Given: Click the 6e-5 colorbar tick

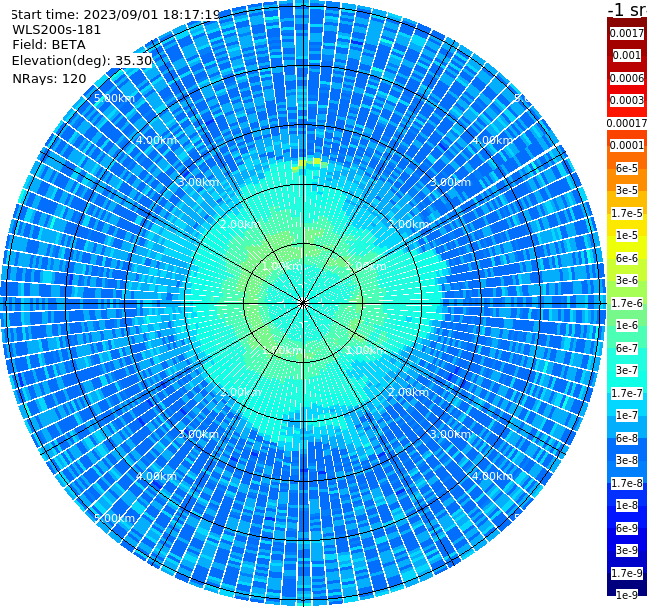Looking at the screenshot, I should click(627, 168).
